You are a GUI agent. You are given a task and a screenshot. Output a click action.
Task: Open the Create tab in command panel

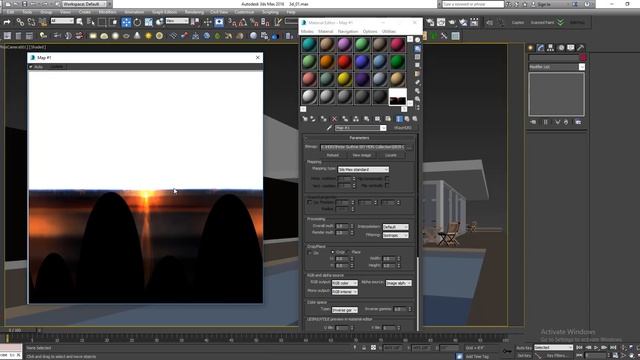(531, 48)
